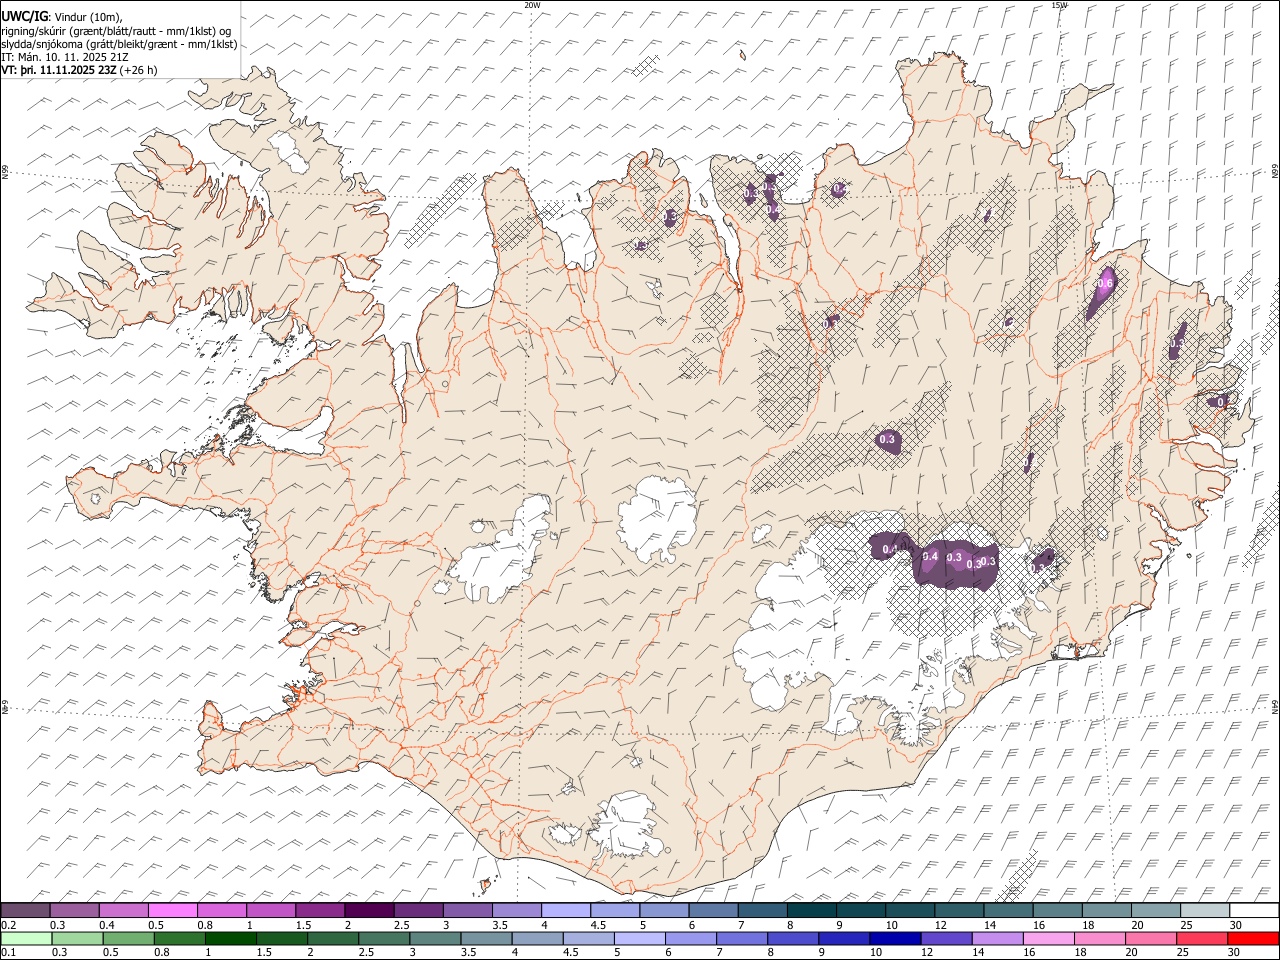Click the dark teal upper swatch from 8 to 9
The width and height of the screenshot is (1280, 960).
(811, 910)
